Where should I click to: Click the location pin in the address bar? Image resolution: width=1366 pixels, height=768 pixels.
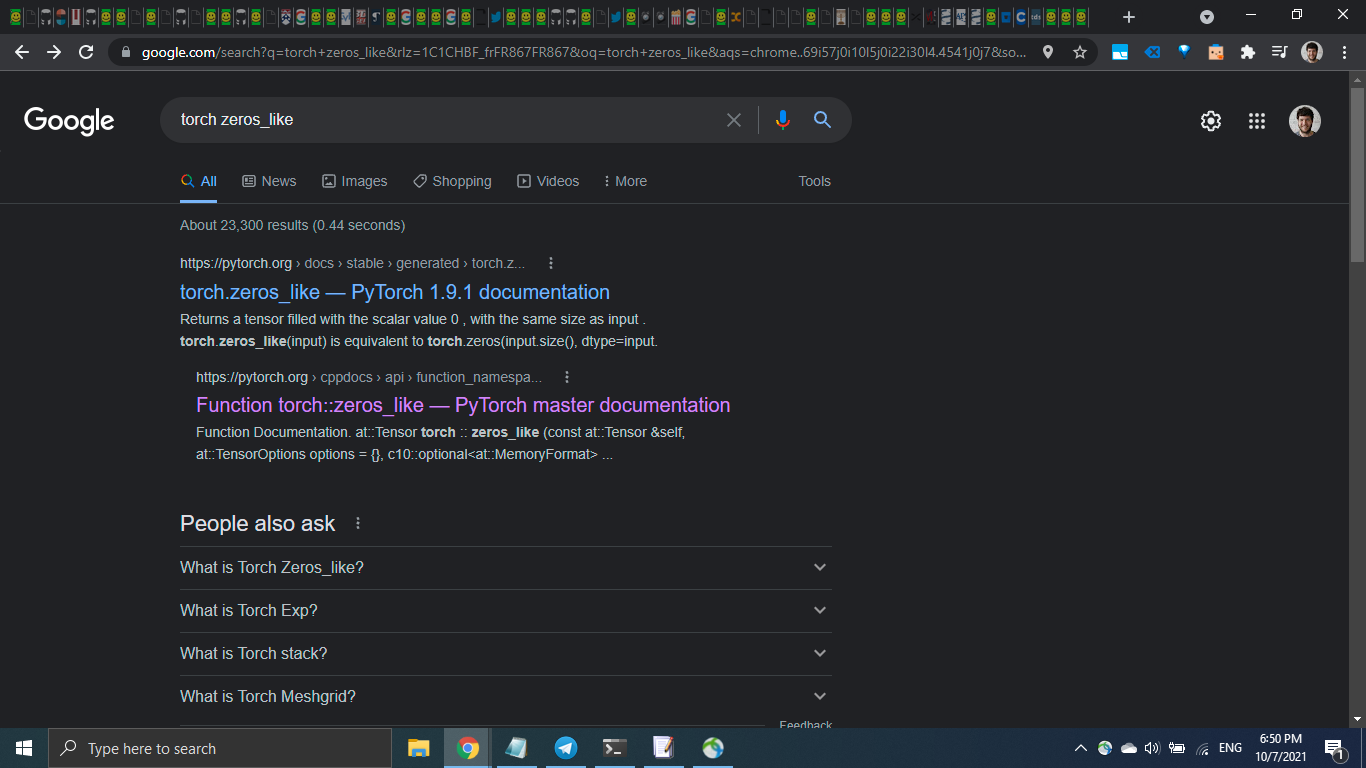coord(1048,52)
